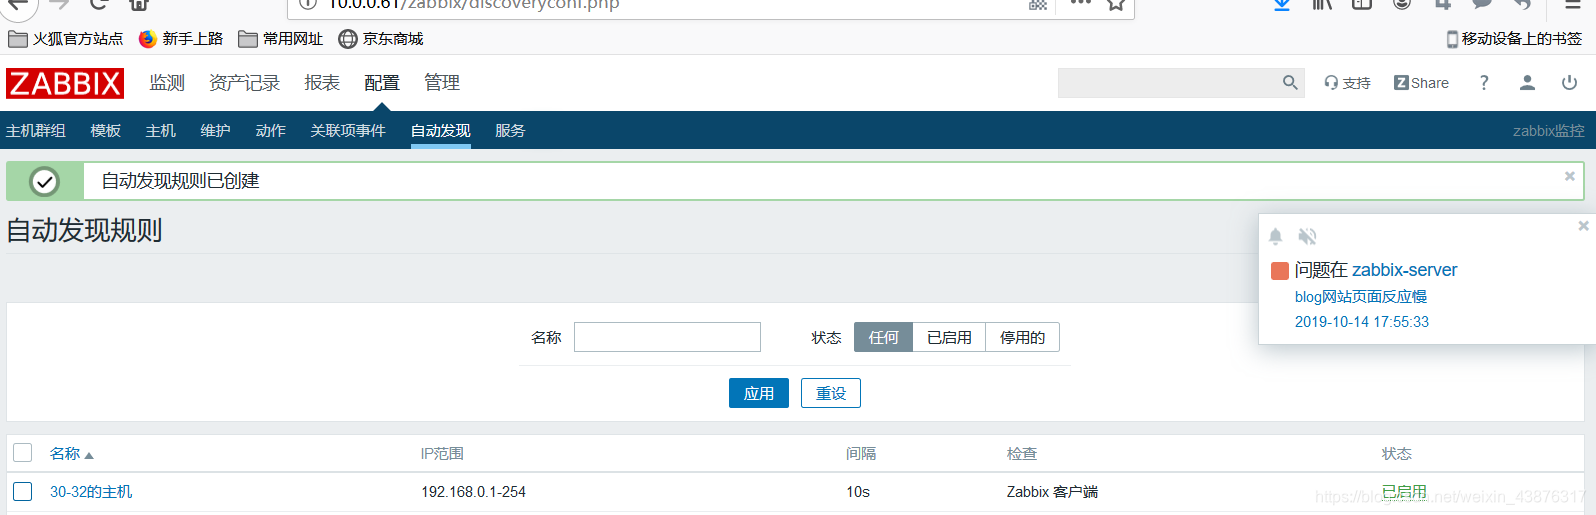Click the 重设 reset button
The width and height of the screenshot is (1596, 515).
point(831,393)
